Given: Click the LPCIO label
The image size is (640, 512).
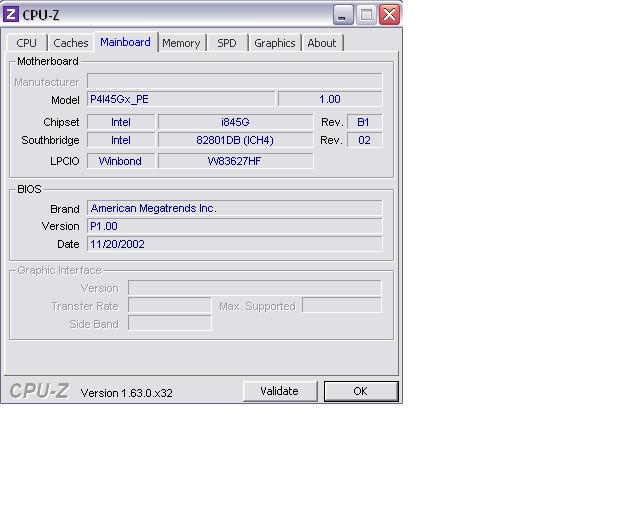Looking at the screenshot, I should tap(64, 161).
